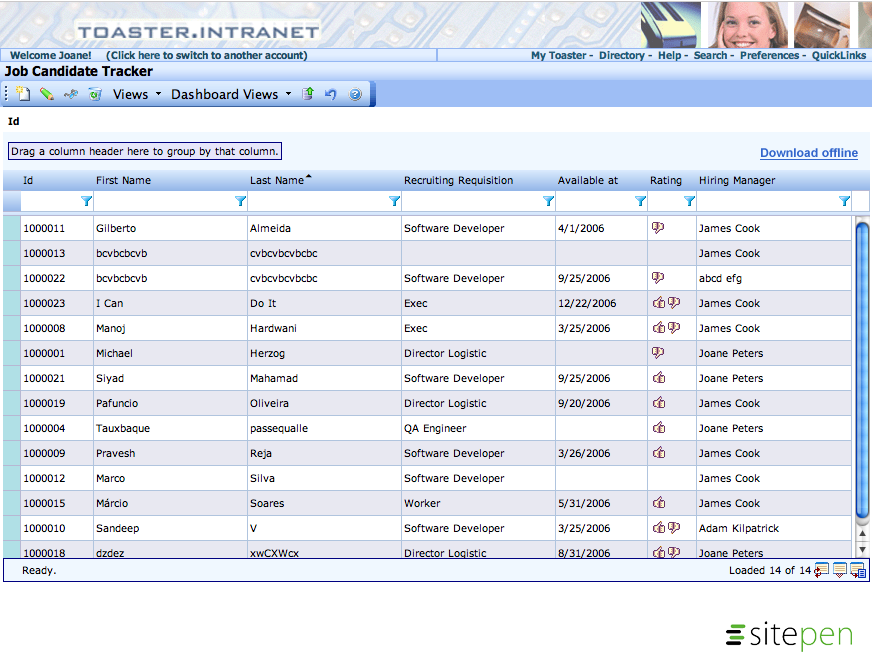Open the Directory menu

pos(621,55)
